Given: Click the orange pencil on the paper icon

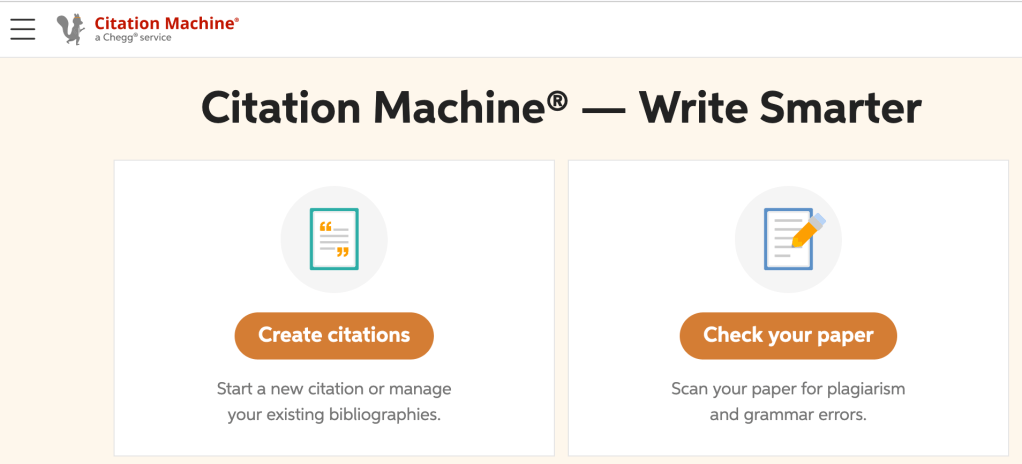Looking at the screenshot, I should (806, 232).
